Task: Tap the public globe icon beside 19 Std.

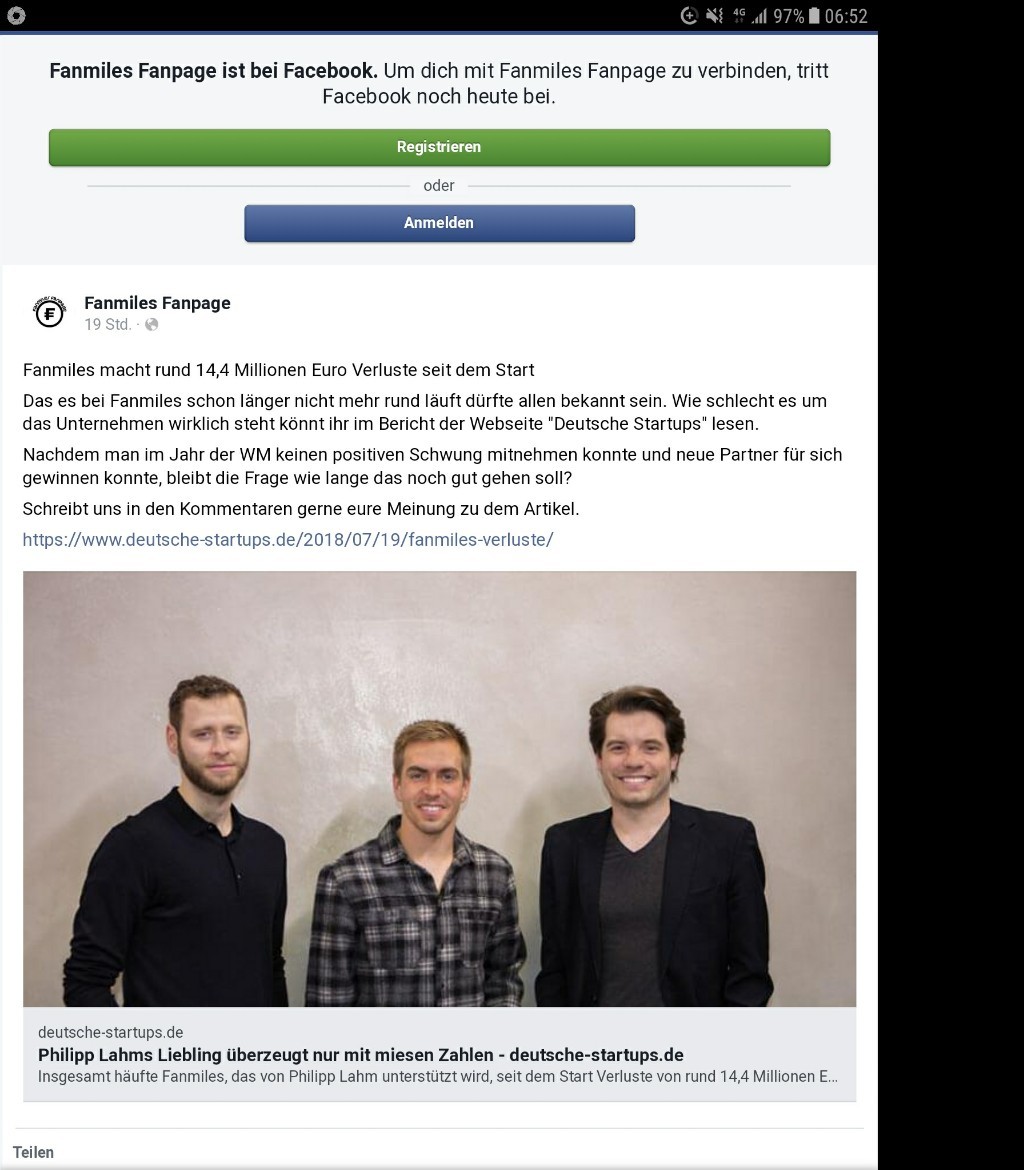Action: coord(152,325)
